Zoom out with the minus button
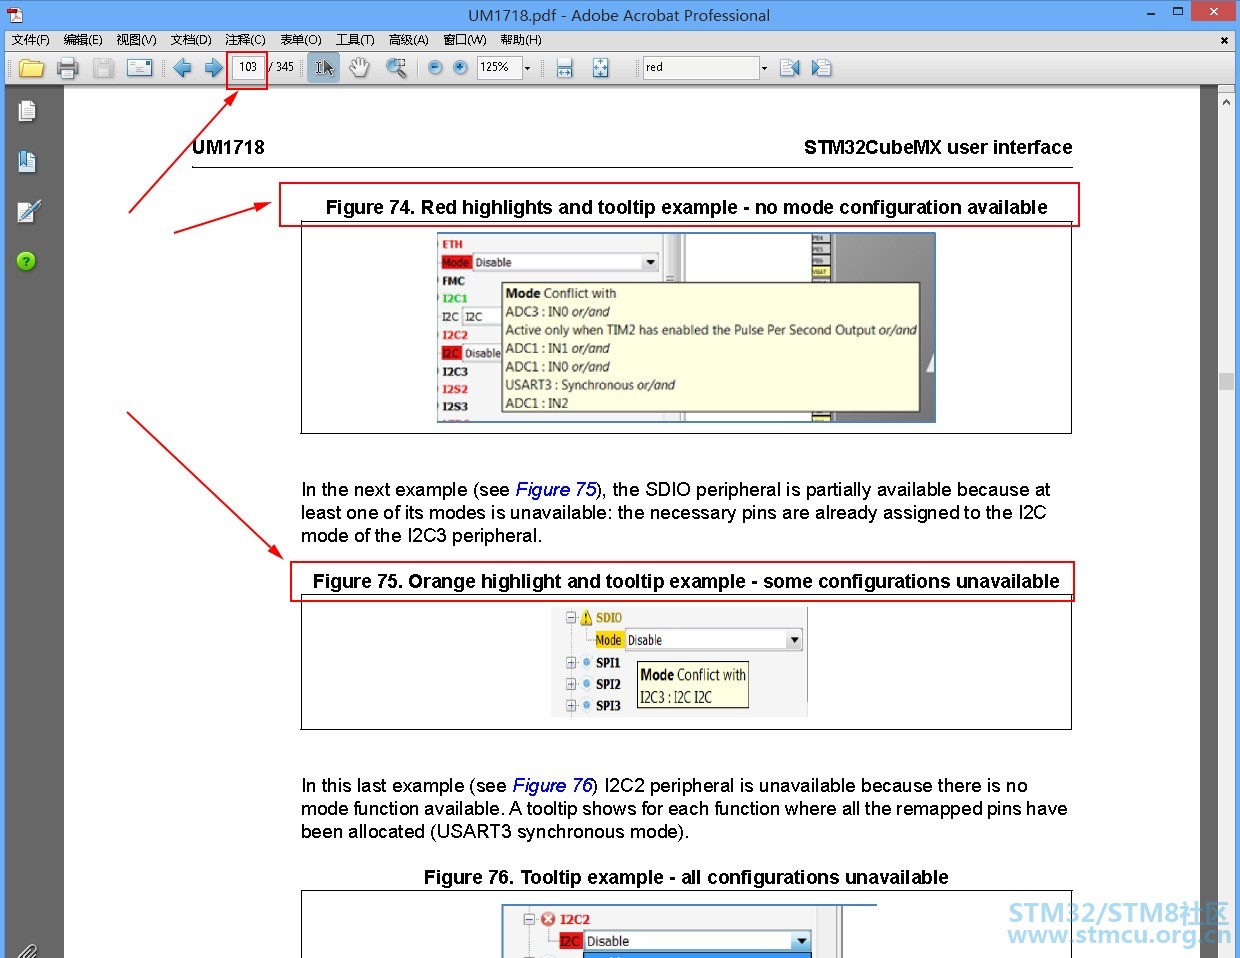This screenshot has width=1240, height=958. pyautogui.click(x=435, y=68)
